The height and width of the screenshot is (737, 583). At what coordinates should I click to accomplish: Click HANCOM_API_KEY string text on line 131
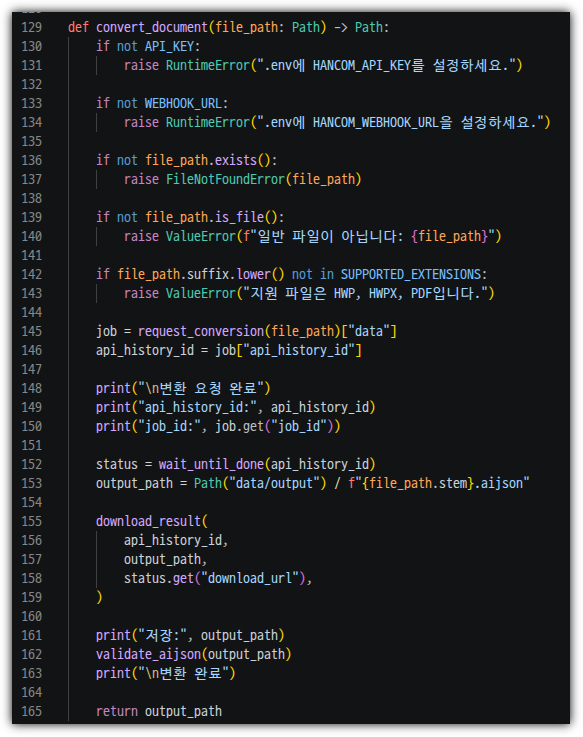pyautogui.click(x=362, y=65)
